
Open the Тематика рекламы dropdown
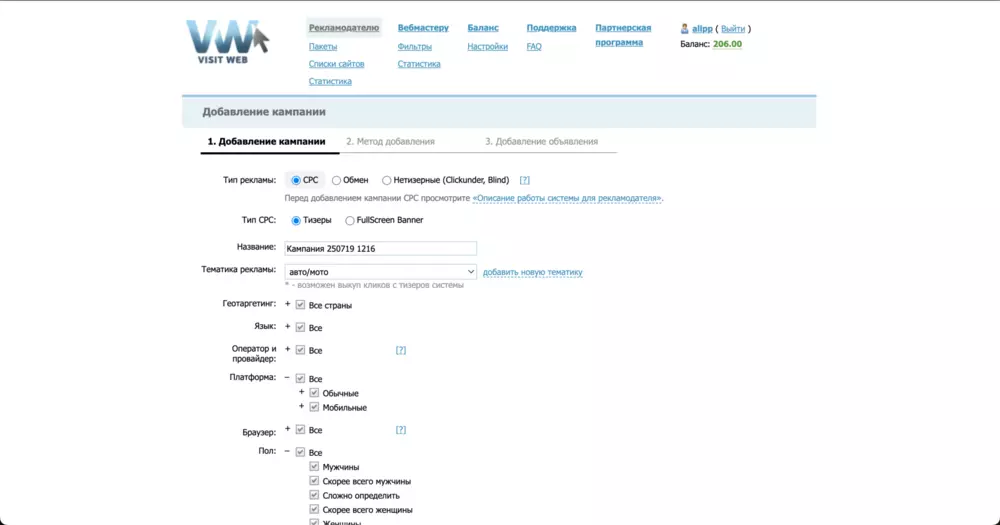(x=380, y=272)
